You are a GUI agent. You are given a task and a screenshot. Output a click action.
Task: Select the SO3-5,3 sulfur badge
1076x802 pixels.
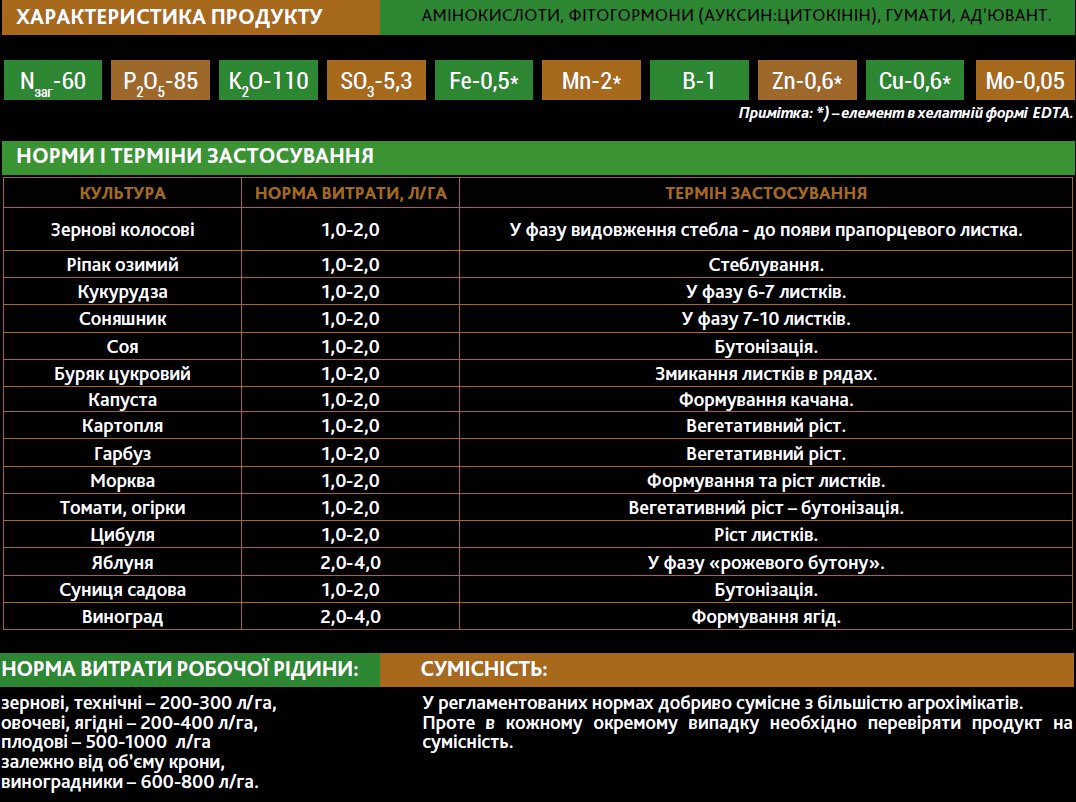[376, 80]
